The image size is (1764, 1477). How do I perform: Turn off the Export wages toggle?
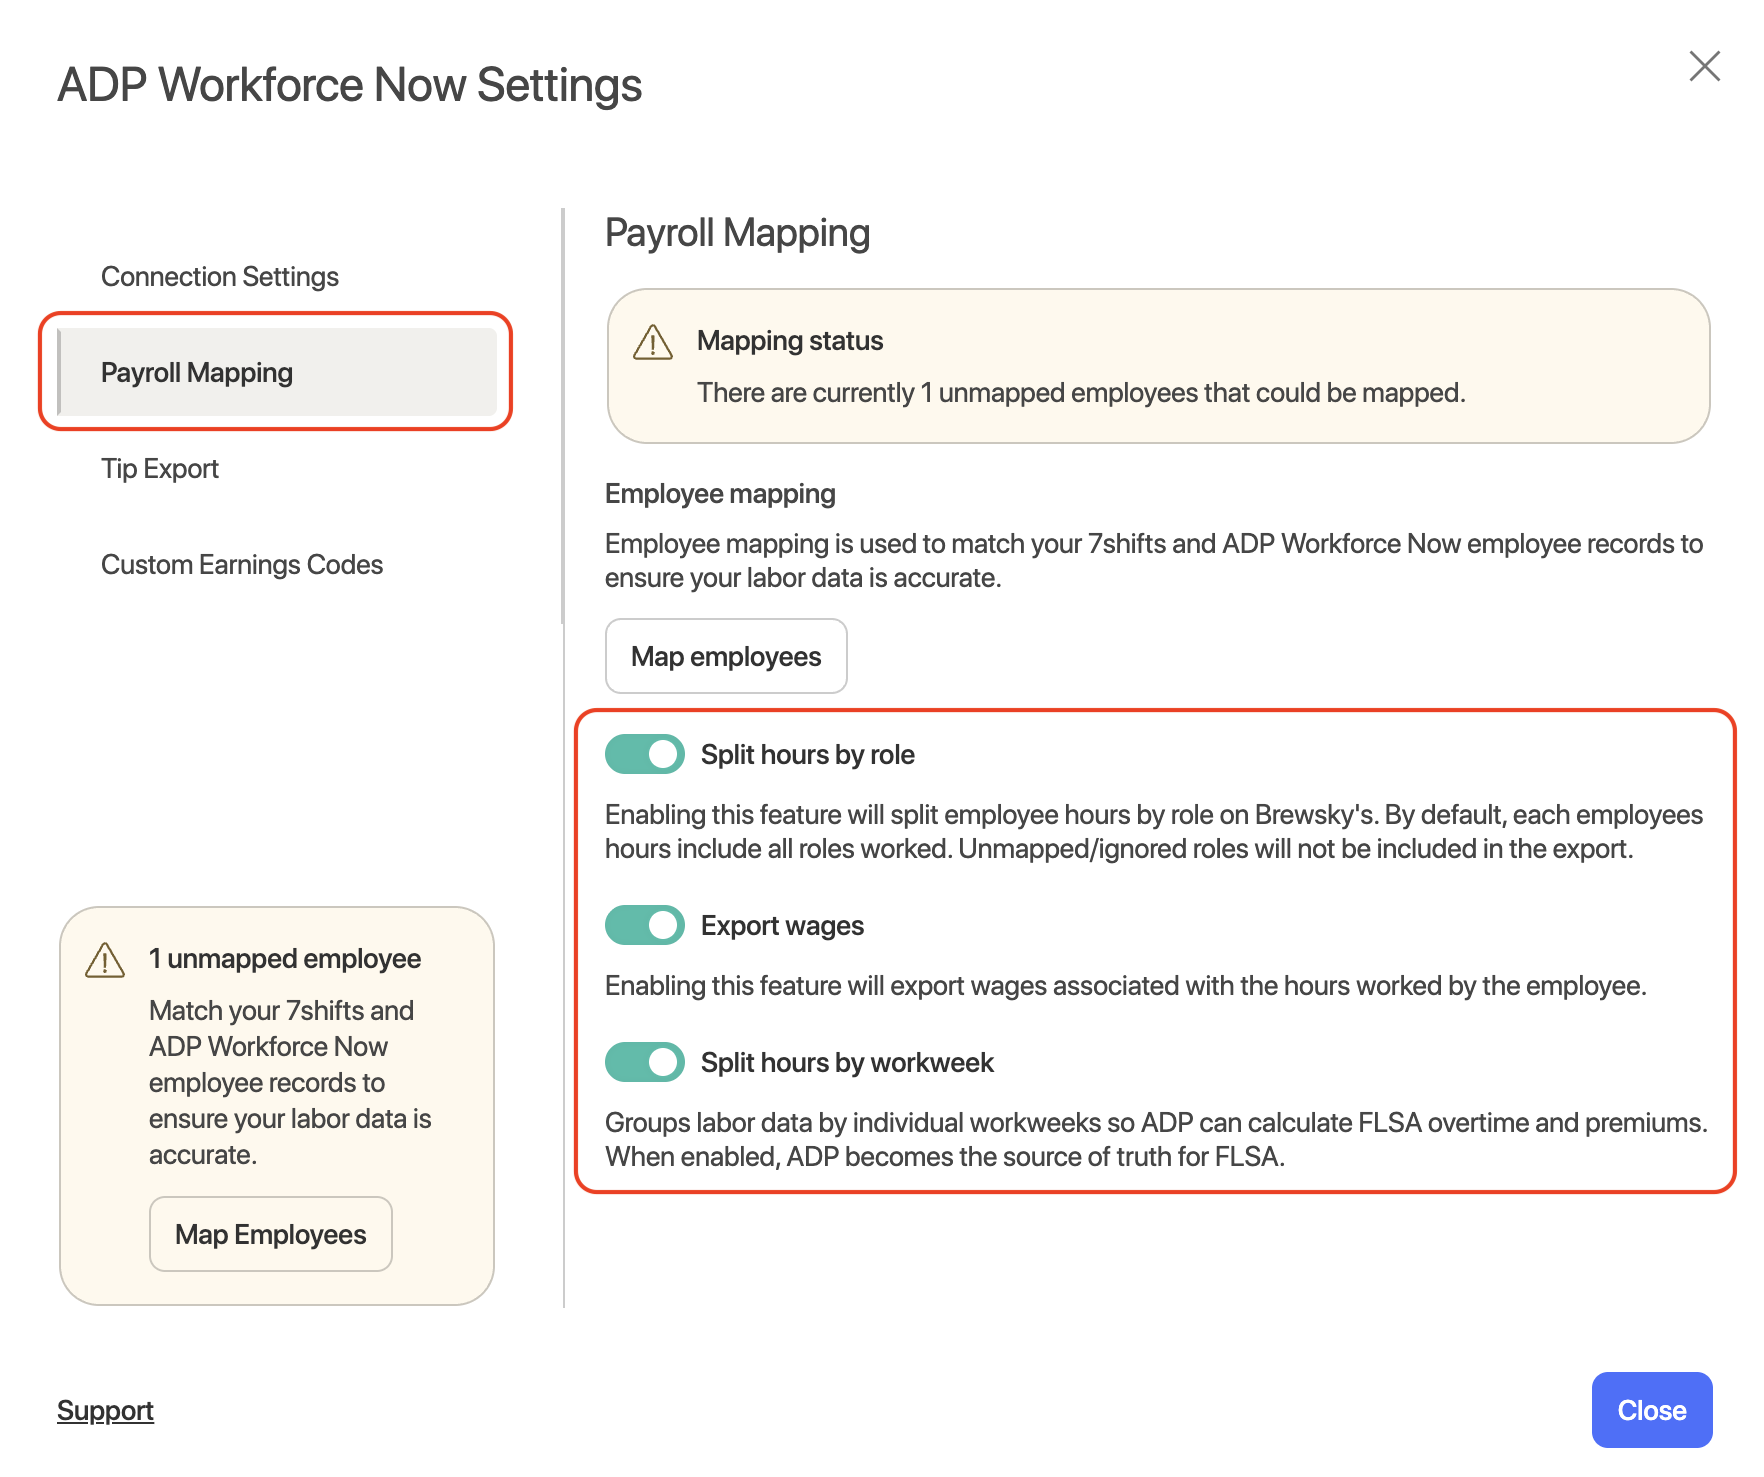(645, 925)
